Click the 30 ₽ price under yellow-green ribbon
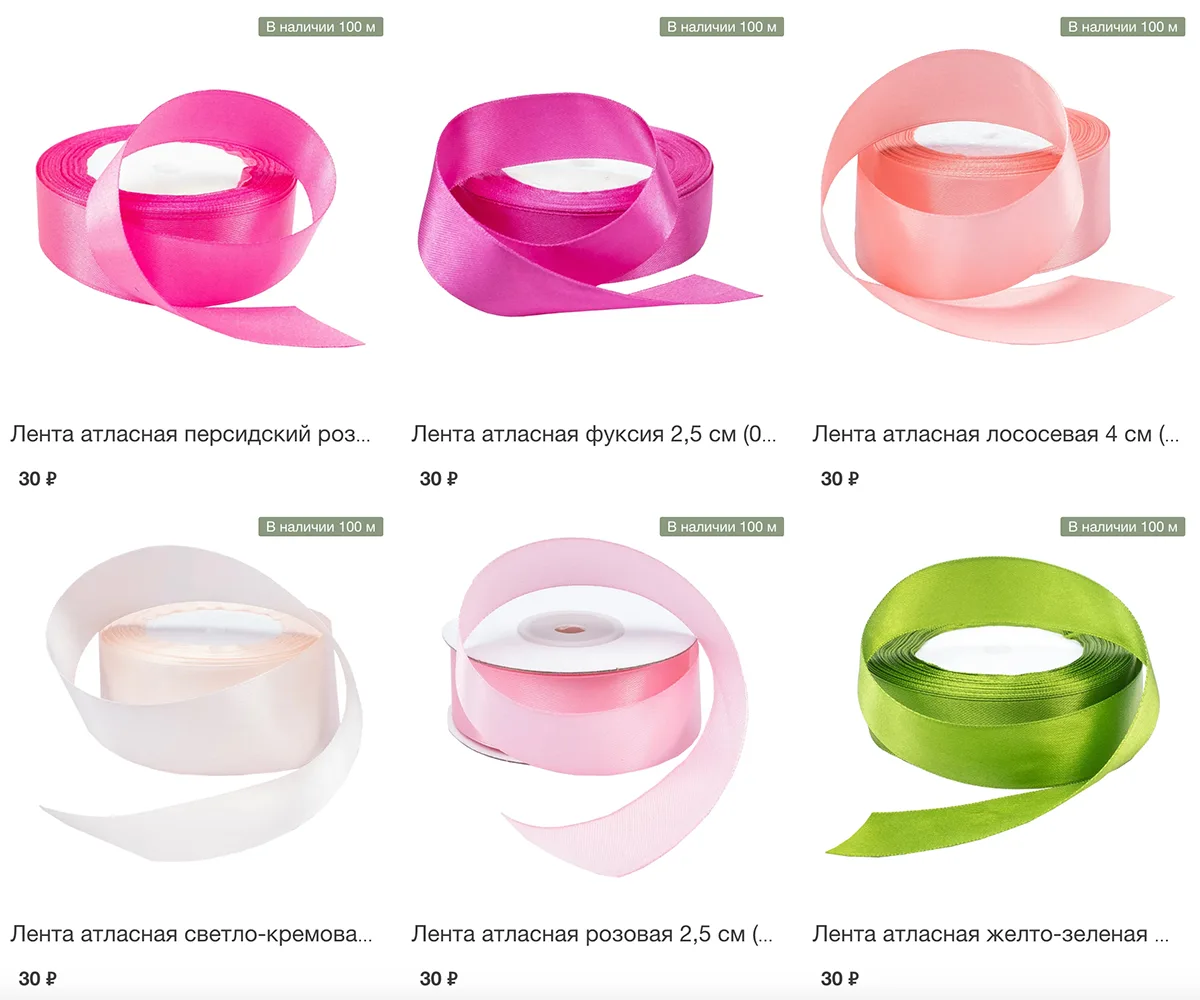The width and height of the screenshot is (1200, 1000). [840, 978]
